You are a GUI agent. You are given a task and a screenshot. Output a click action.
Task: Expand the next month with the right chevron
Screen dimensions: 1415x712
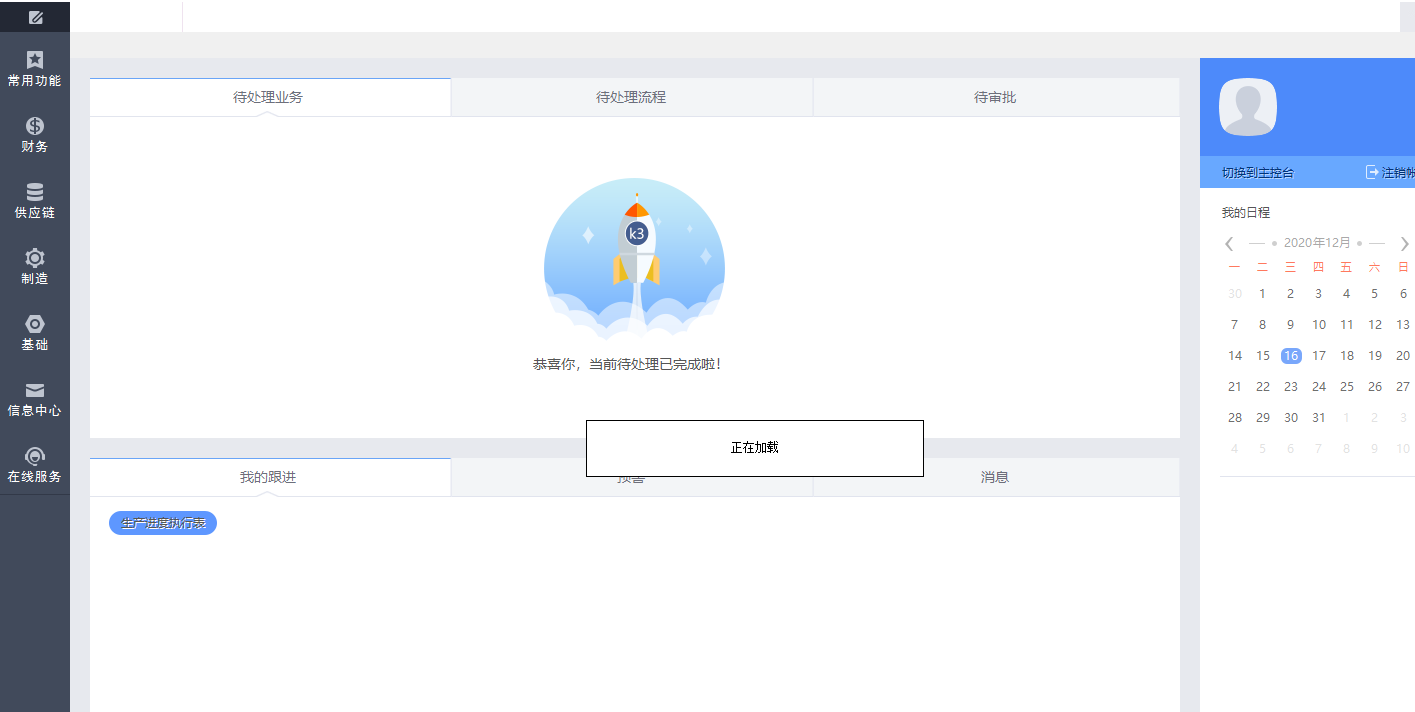[1404, 242]
